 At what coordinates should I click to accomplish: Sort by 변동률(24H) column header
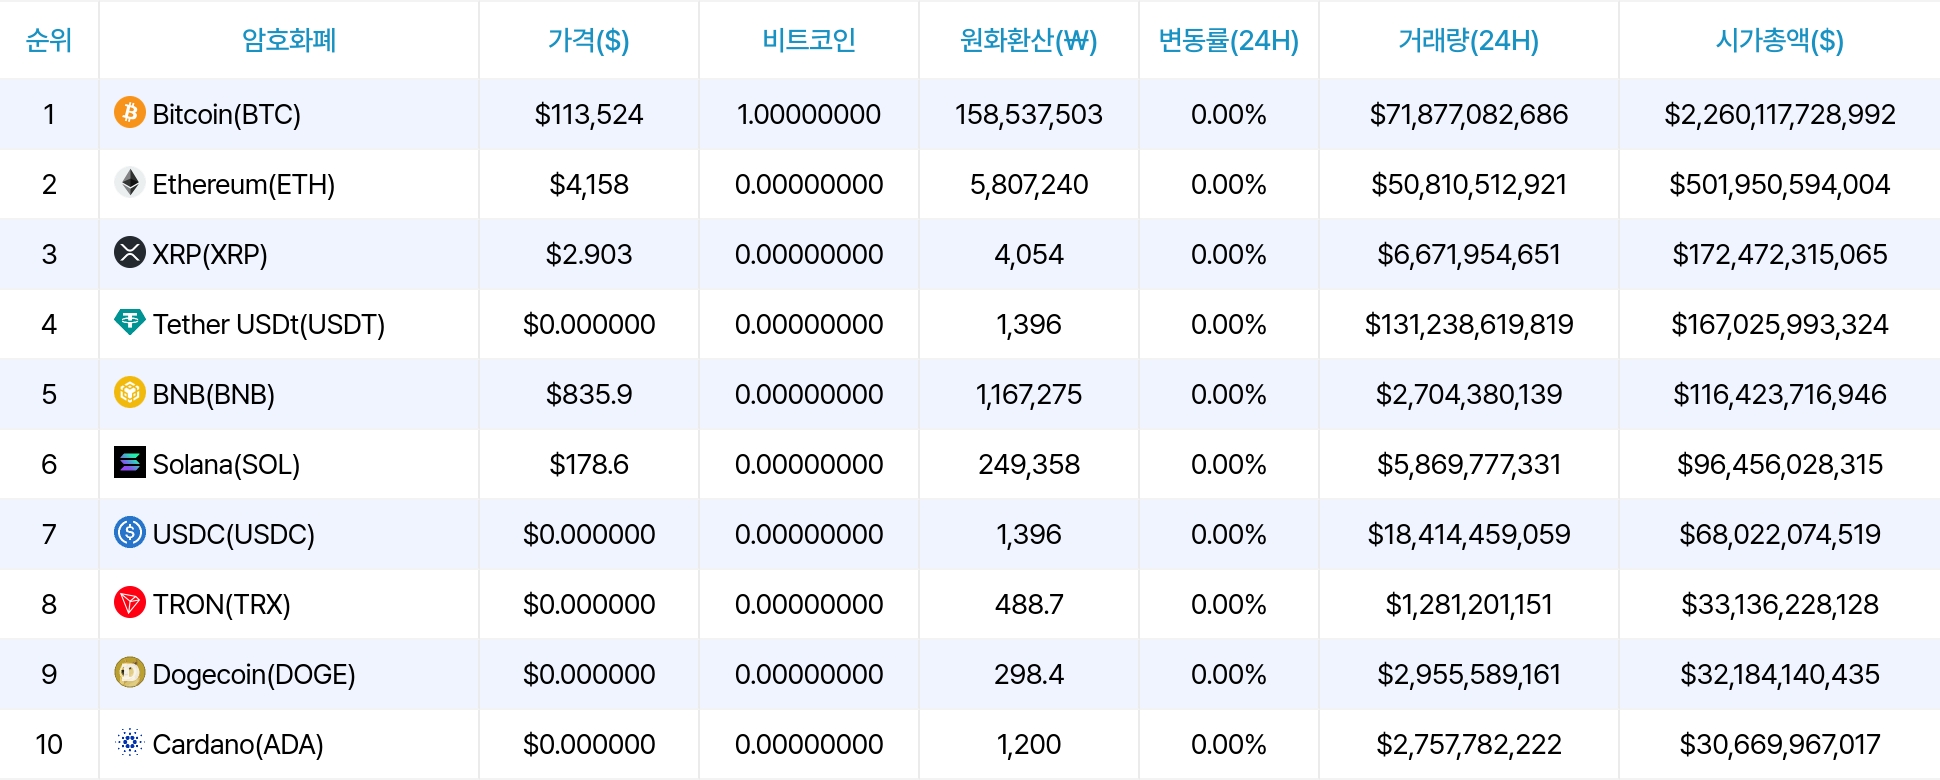pyautogui.click(x=1229, y=40)
